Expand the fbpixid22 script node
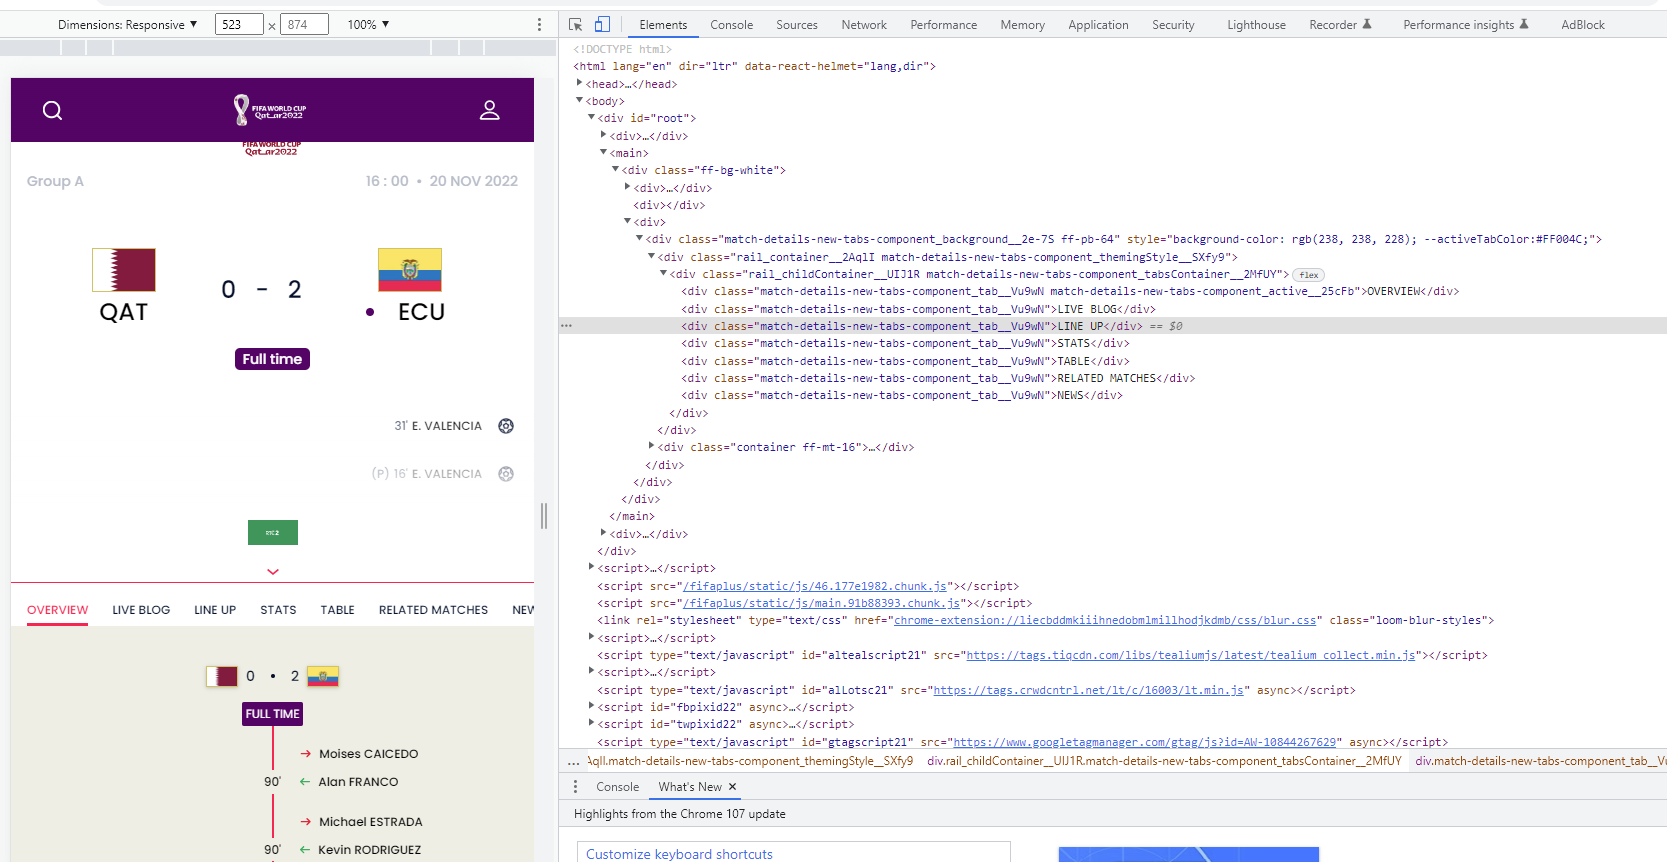Viewport: 1667px width, 862px height. click(592, 707)
